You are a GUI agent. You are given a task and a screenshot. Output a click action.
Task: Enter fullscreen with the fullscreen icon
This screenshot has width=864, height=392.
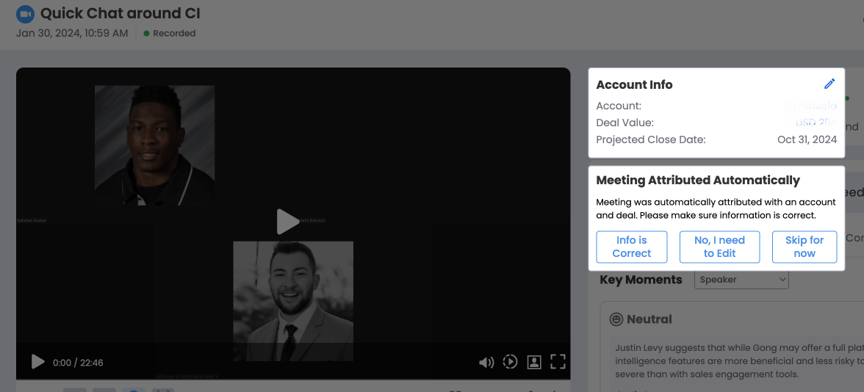(558, 362)
